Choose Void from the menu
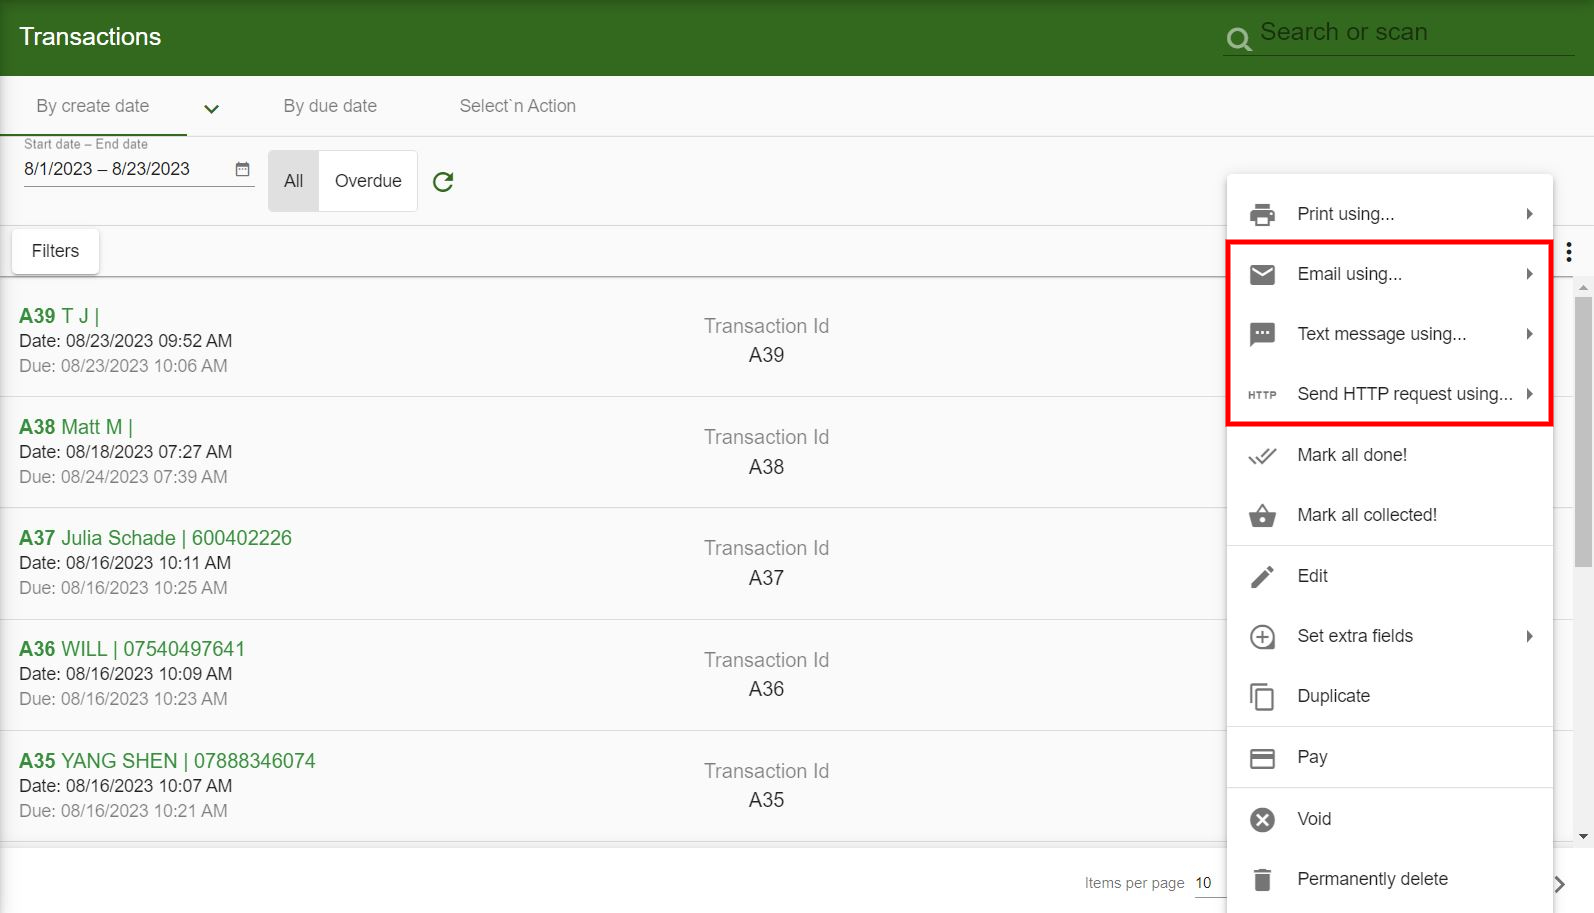The height and width of the screenshot is (913, 1594). pyautogui.click(x=1390, y=819)
